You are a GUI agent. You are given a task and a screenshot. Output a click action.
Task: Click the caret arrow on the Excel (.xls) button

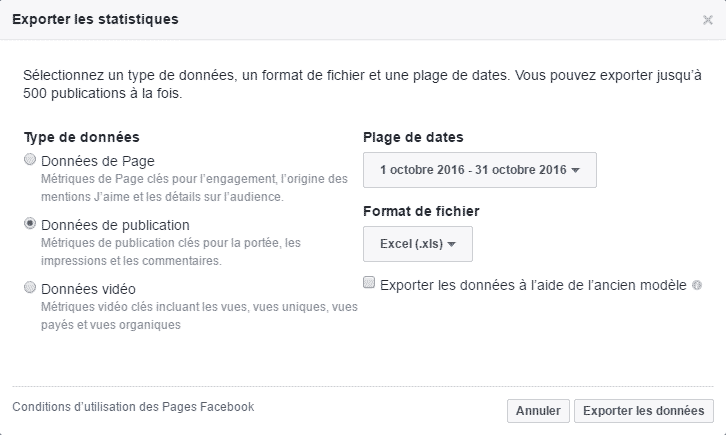pyautogui.click(x=452, y=244)
